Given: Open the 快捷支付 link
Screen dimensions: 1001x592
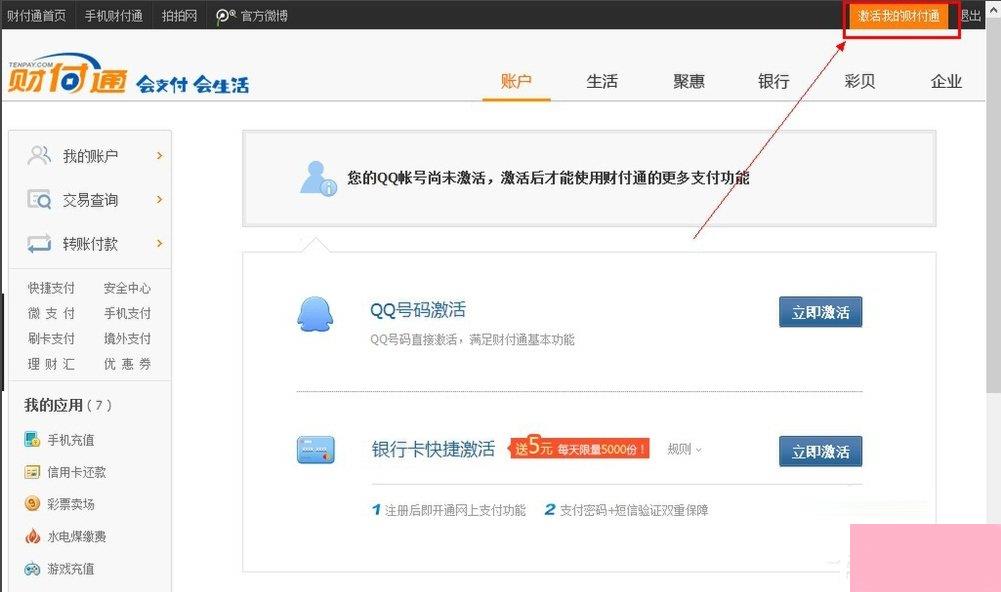Looking at the screenshot, I should tap(51, 288).
